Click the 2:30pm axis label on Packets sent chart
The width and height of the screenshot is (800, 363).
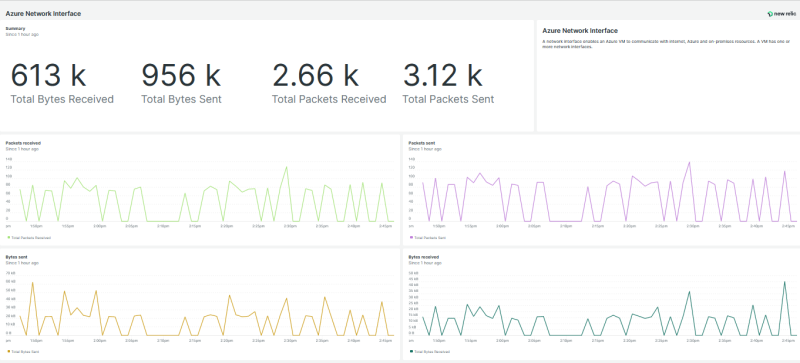point(692,226)
